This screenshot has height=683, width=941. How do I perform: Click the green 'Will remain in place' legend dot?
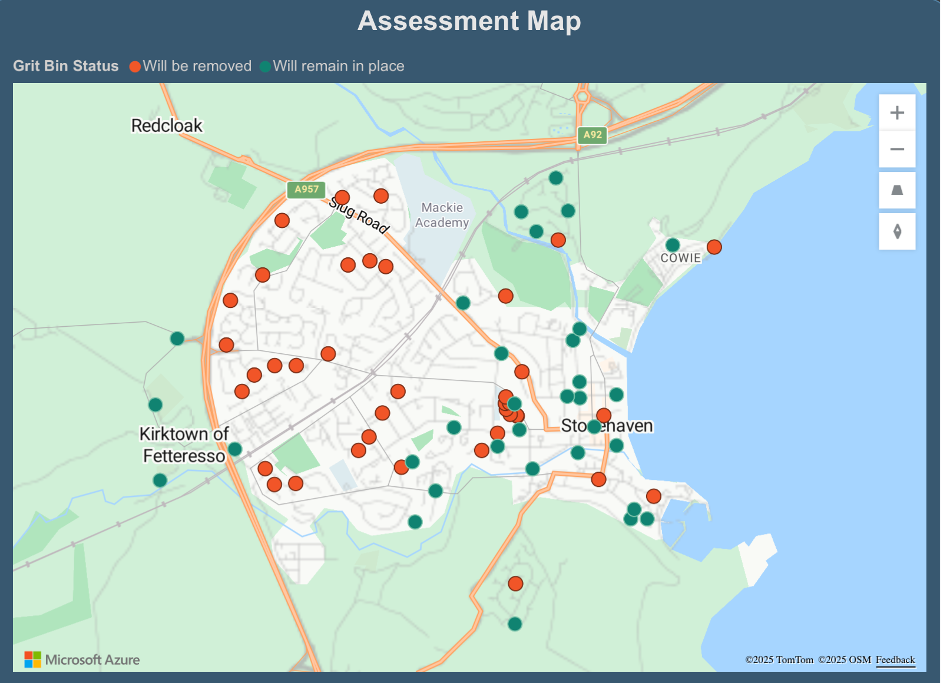pyautogui.click(x=265, y=66)
